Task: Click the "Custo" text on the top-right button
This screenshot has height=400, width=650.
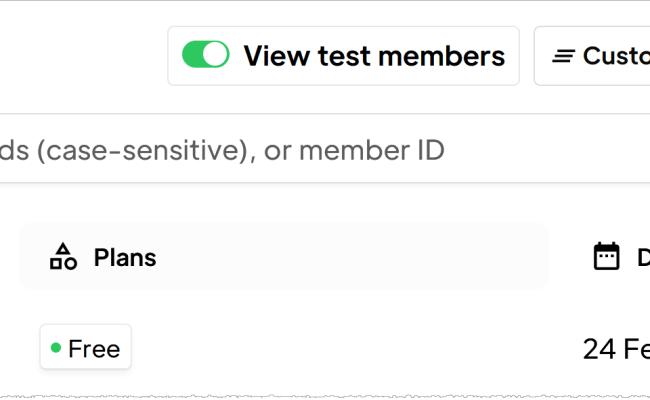Action: pyautogui.click(x=615, y=56)
